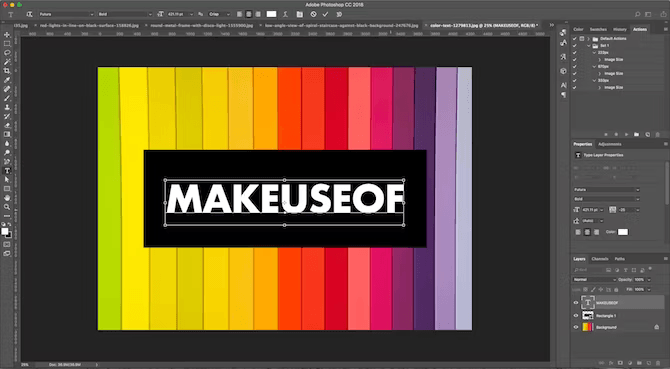Right-align text in the options bar
The image size is (670, 369).
click(x=258, y=14)
